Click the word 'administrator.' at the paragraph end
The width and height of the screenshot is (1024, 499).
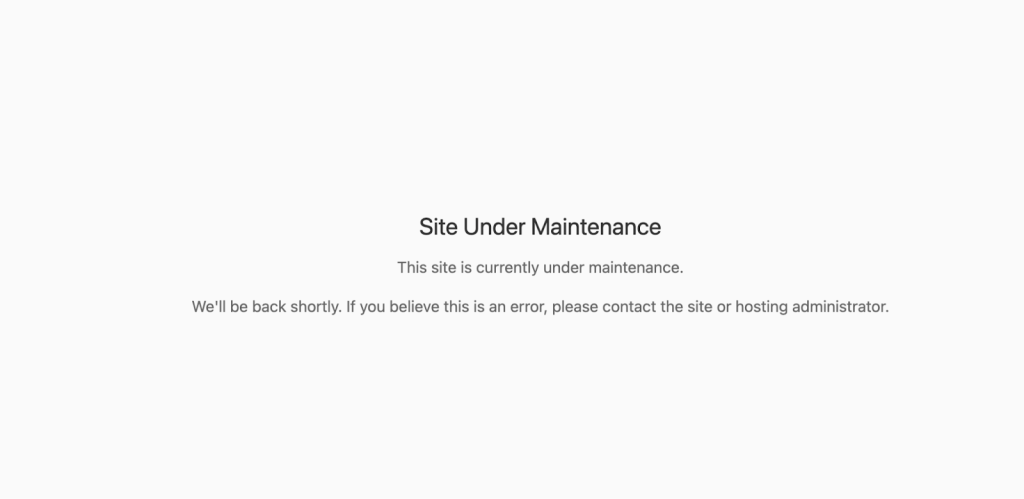840,307
